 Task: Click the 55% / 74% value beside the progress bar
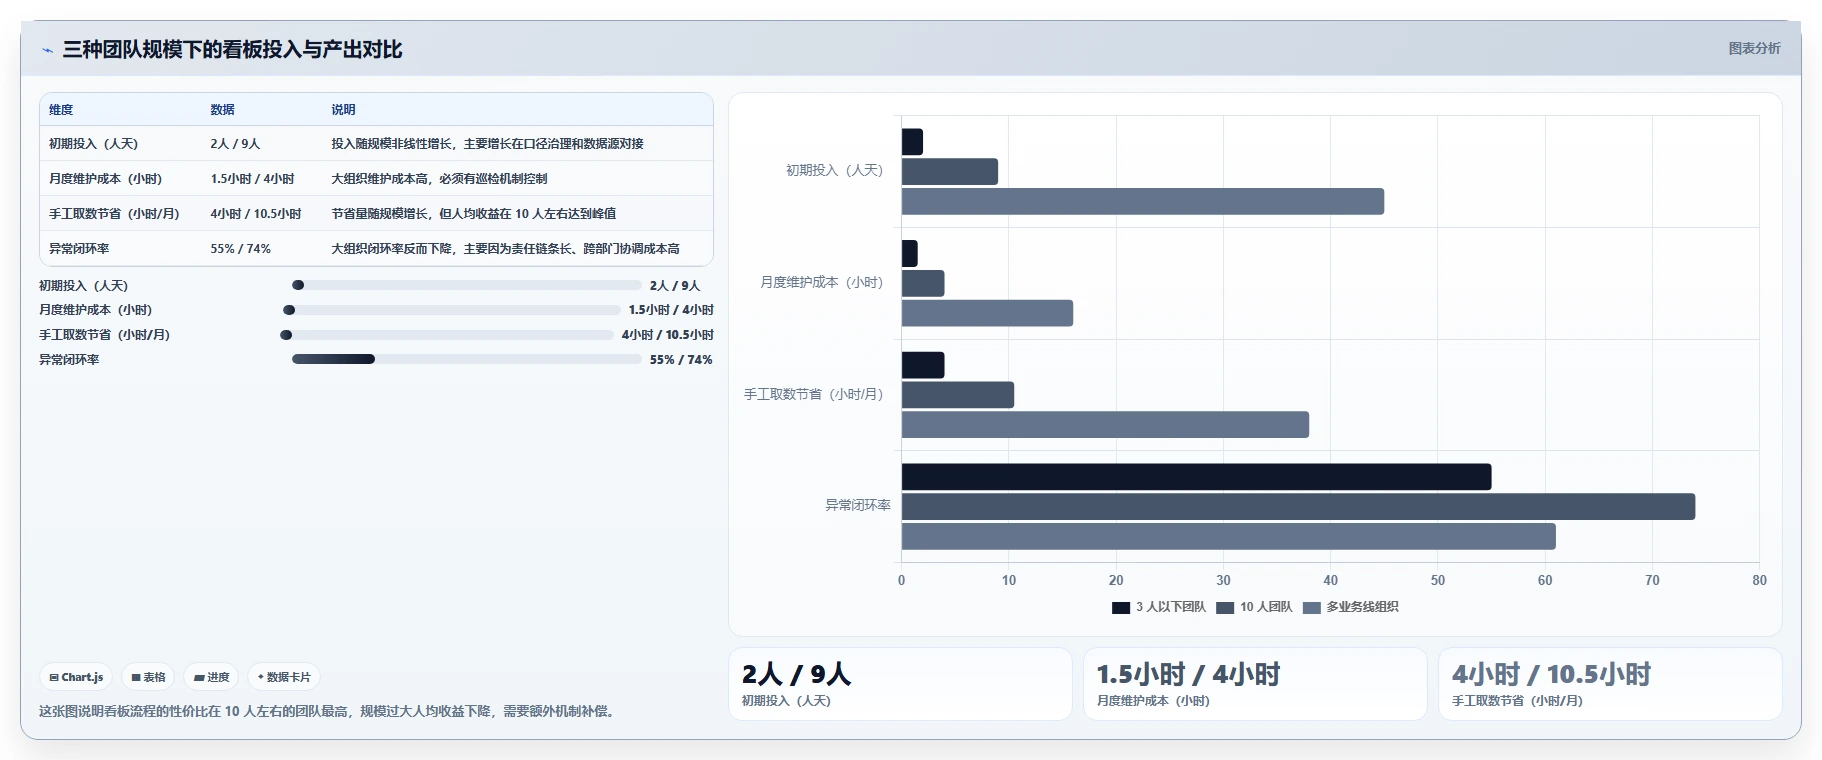click(681, 360)
